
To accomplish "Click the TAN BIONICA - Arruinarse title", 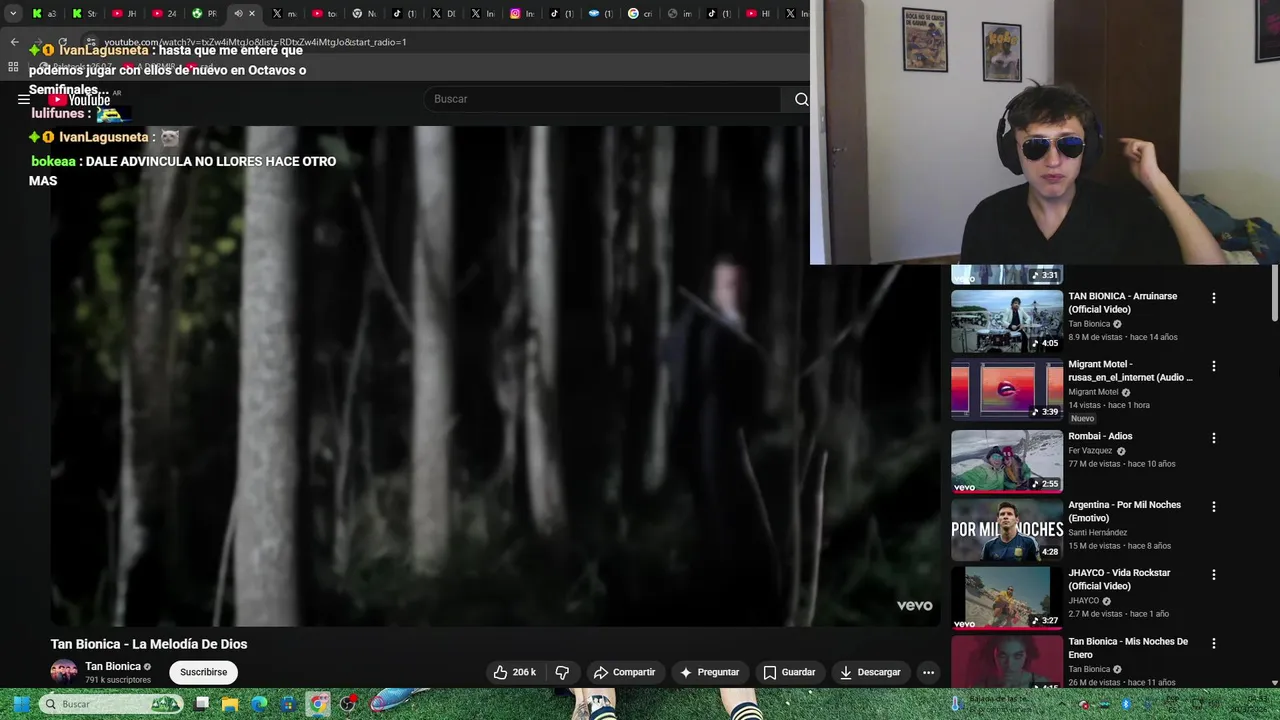I will (1123, 303).
